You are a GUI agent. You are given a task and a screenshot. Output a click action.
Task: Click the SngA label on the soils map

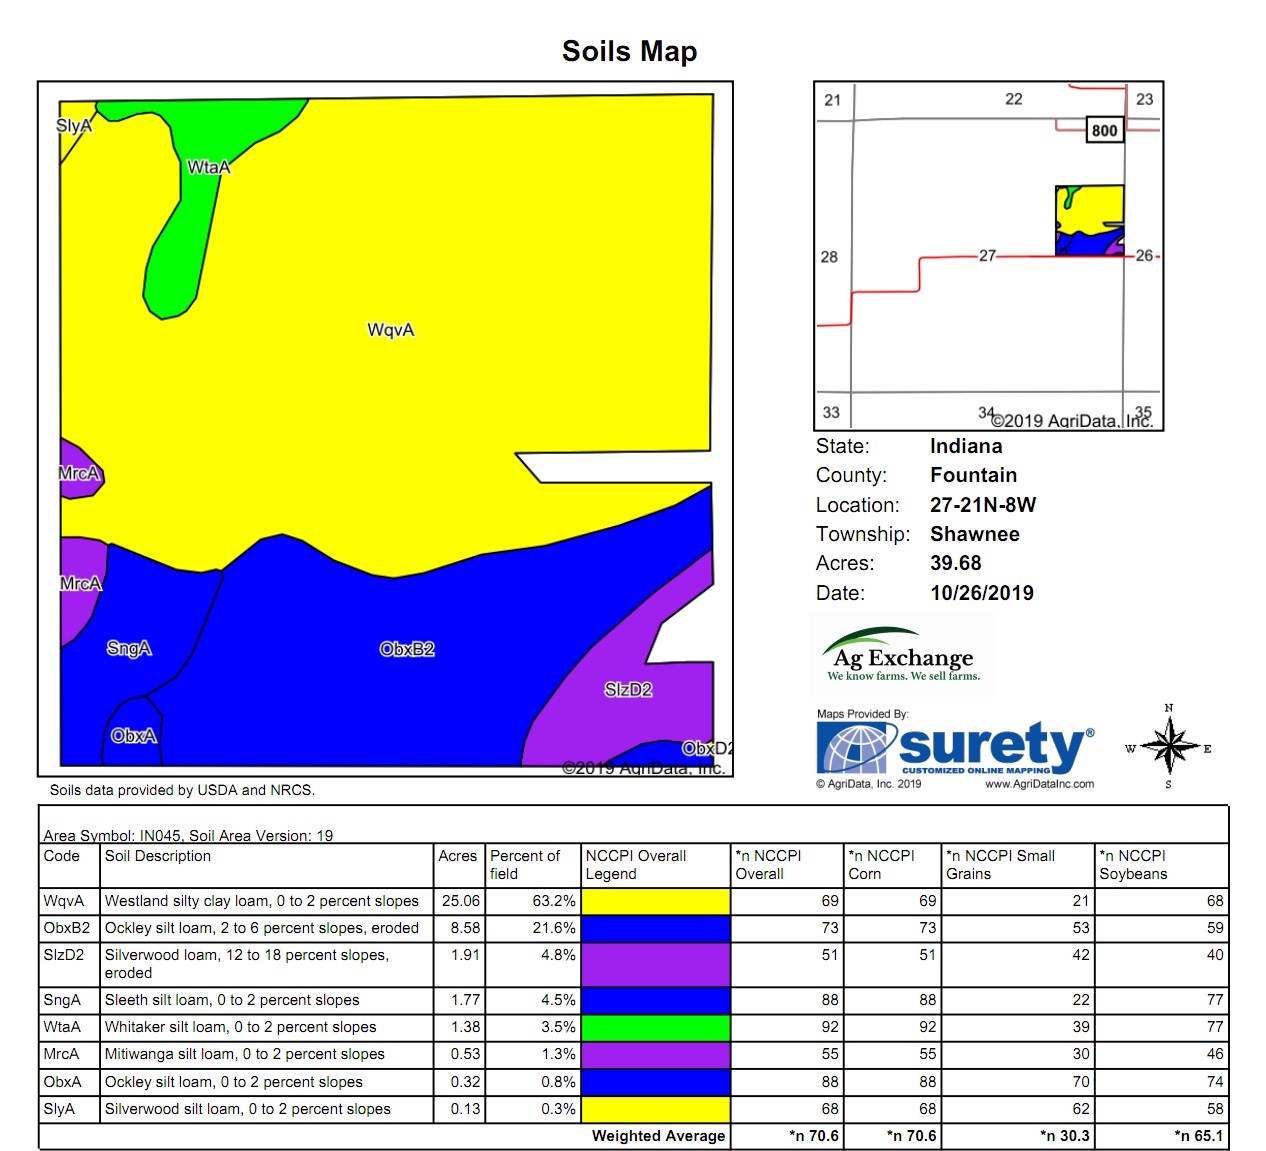click(129, 648)
